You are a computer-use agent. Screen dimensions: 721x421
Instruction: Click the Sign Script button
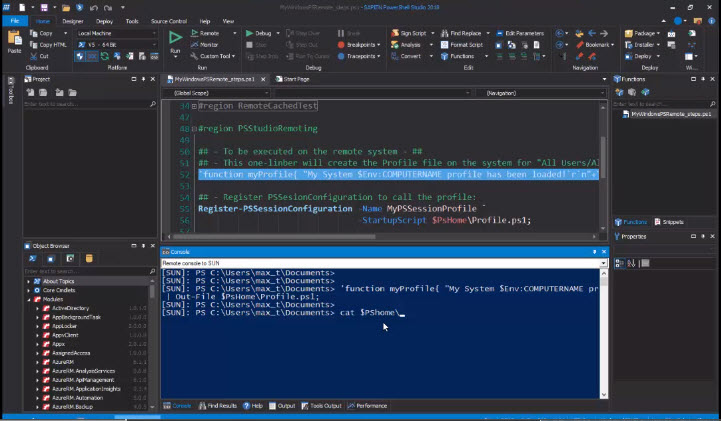tap(408, 33)
